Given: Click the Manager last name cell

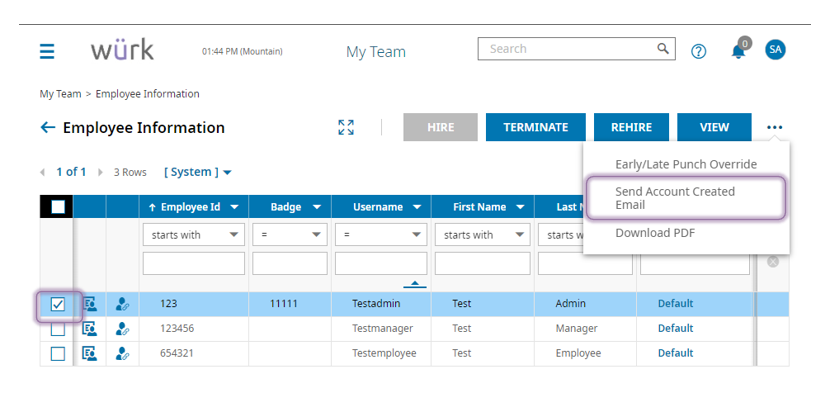Looking at the screenshot, I should point(576,328).
